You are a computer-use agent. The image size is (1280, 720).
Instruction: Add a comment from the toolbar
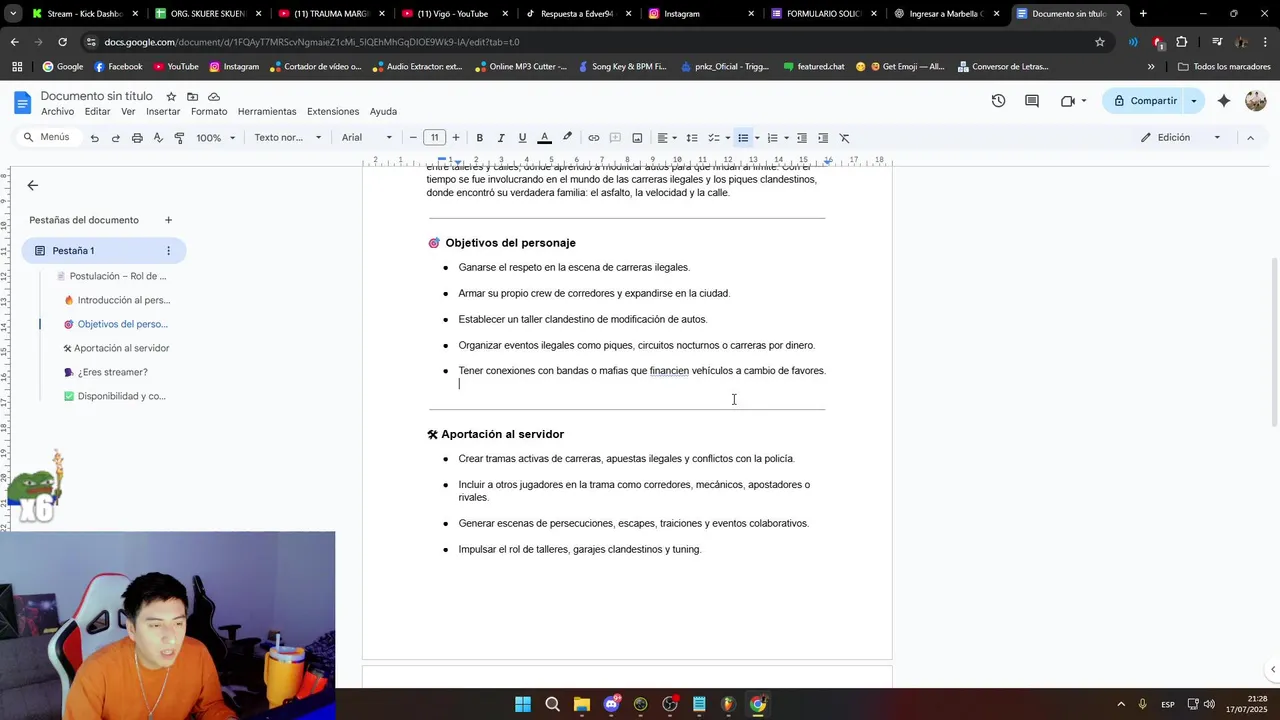(615, 138)
